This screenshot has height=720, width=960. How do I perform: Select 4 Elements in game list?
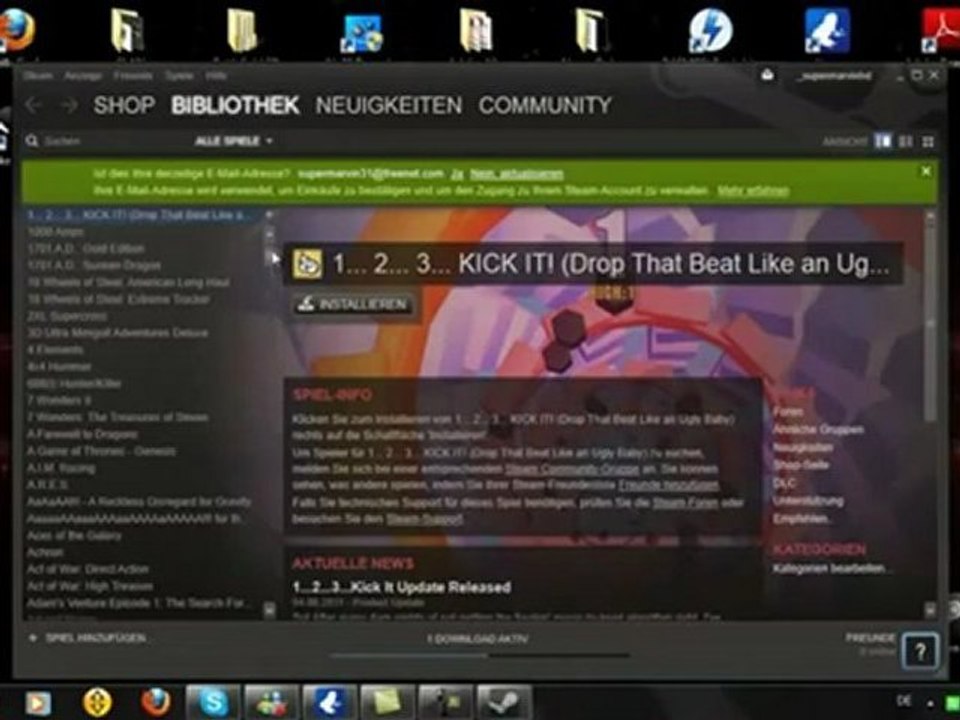click(x=55, y=350)
